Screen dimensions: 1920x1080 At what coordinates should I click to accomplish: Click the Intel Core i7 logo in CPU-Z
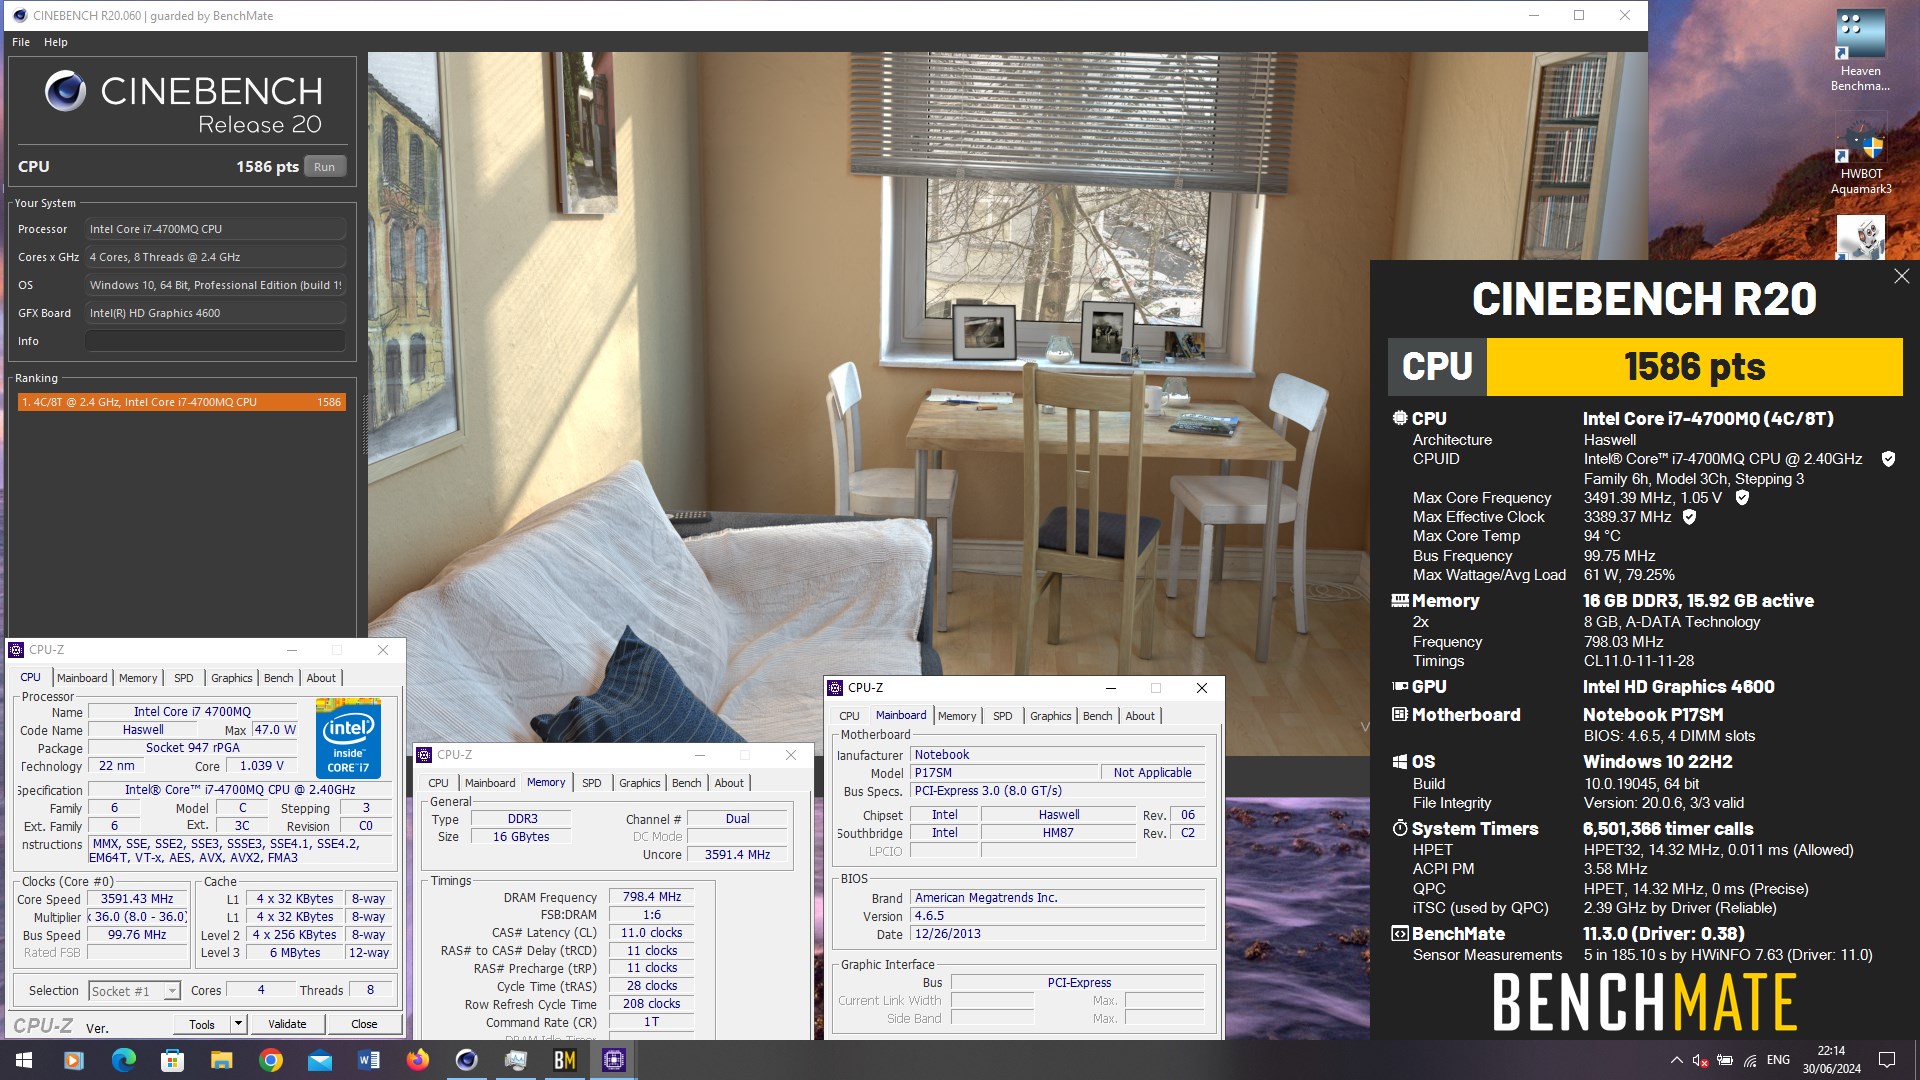(348, 739)
